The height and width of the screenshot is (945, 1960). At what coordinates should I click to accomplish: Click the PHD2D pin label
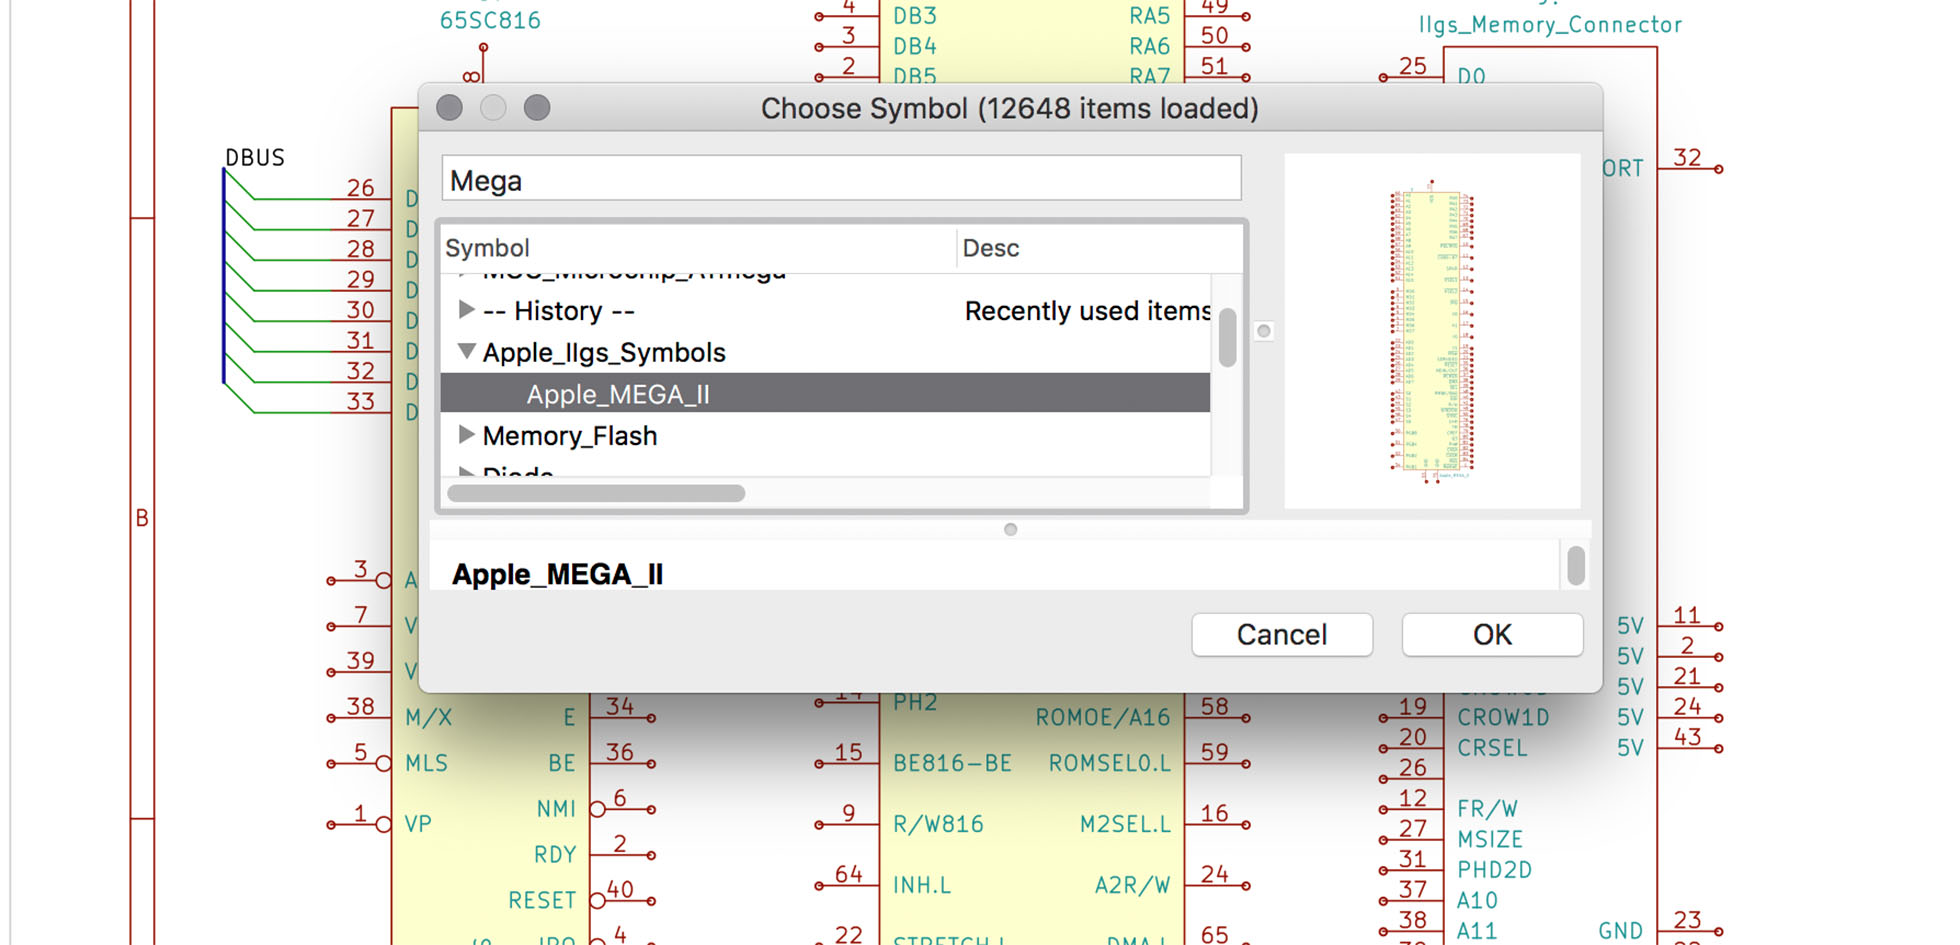(x=1494, y=869)
